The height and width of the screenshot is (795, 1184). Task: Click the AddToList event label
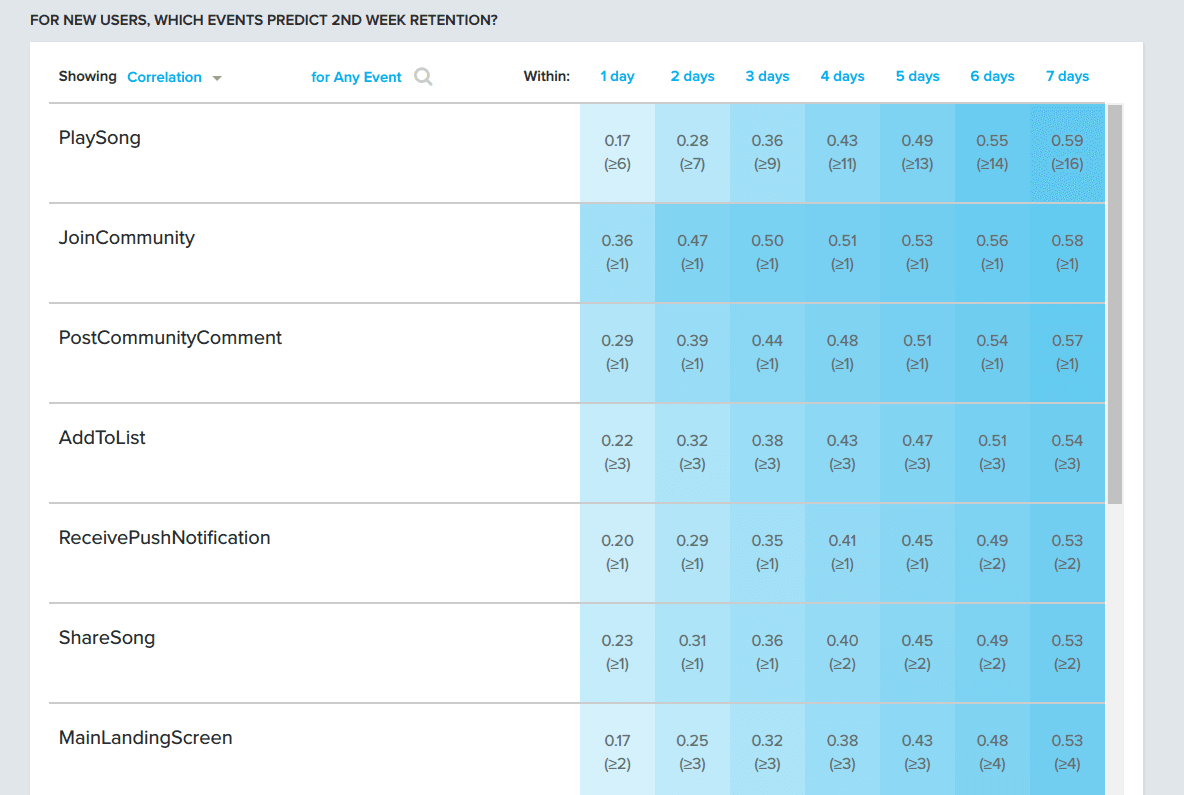102,438
